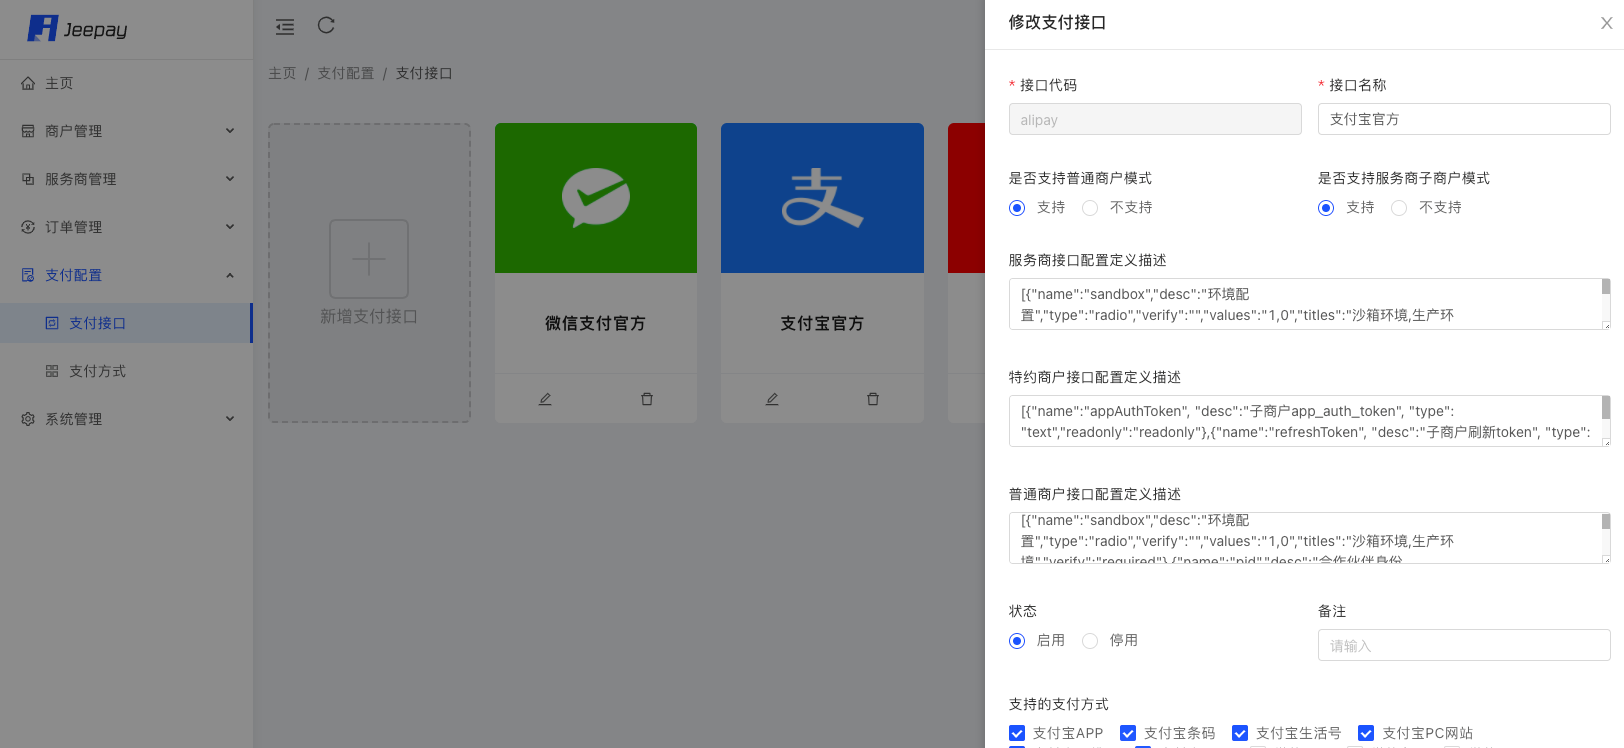Uncheck the 支付宝条码 checkbox

[x=1128, y=733]
